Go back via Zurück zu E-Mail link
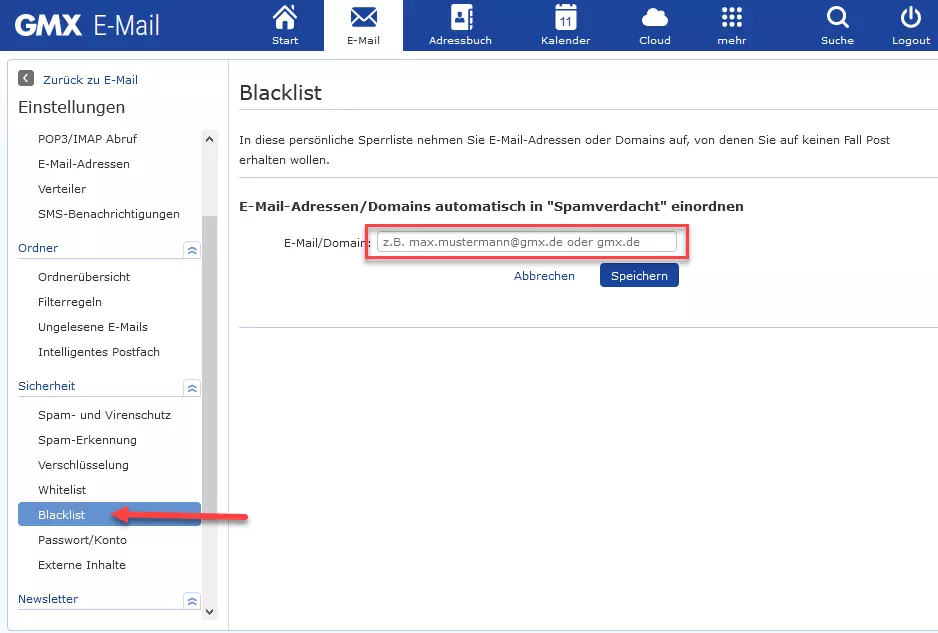The image size is (938, 633). (x=90, y=80)
